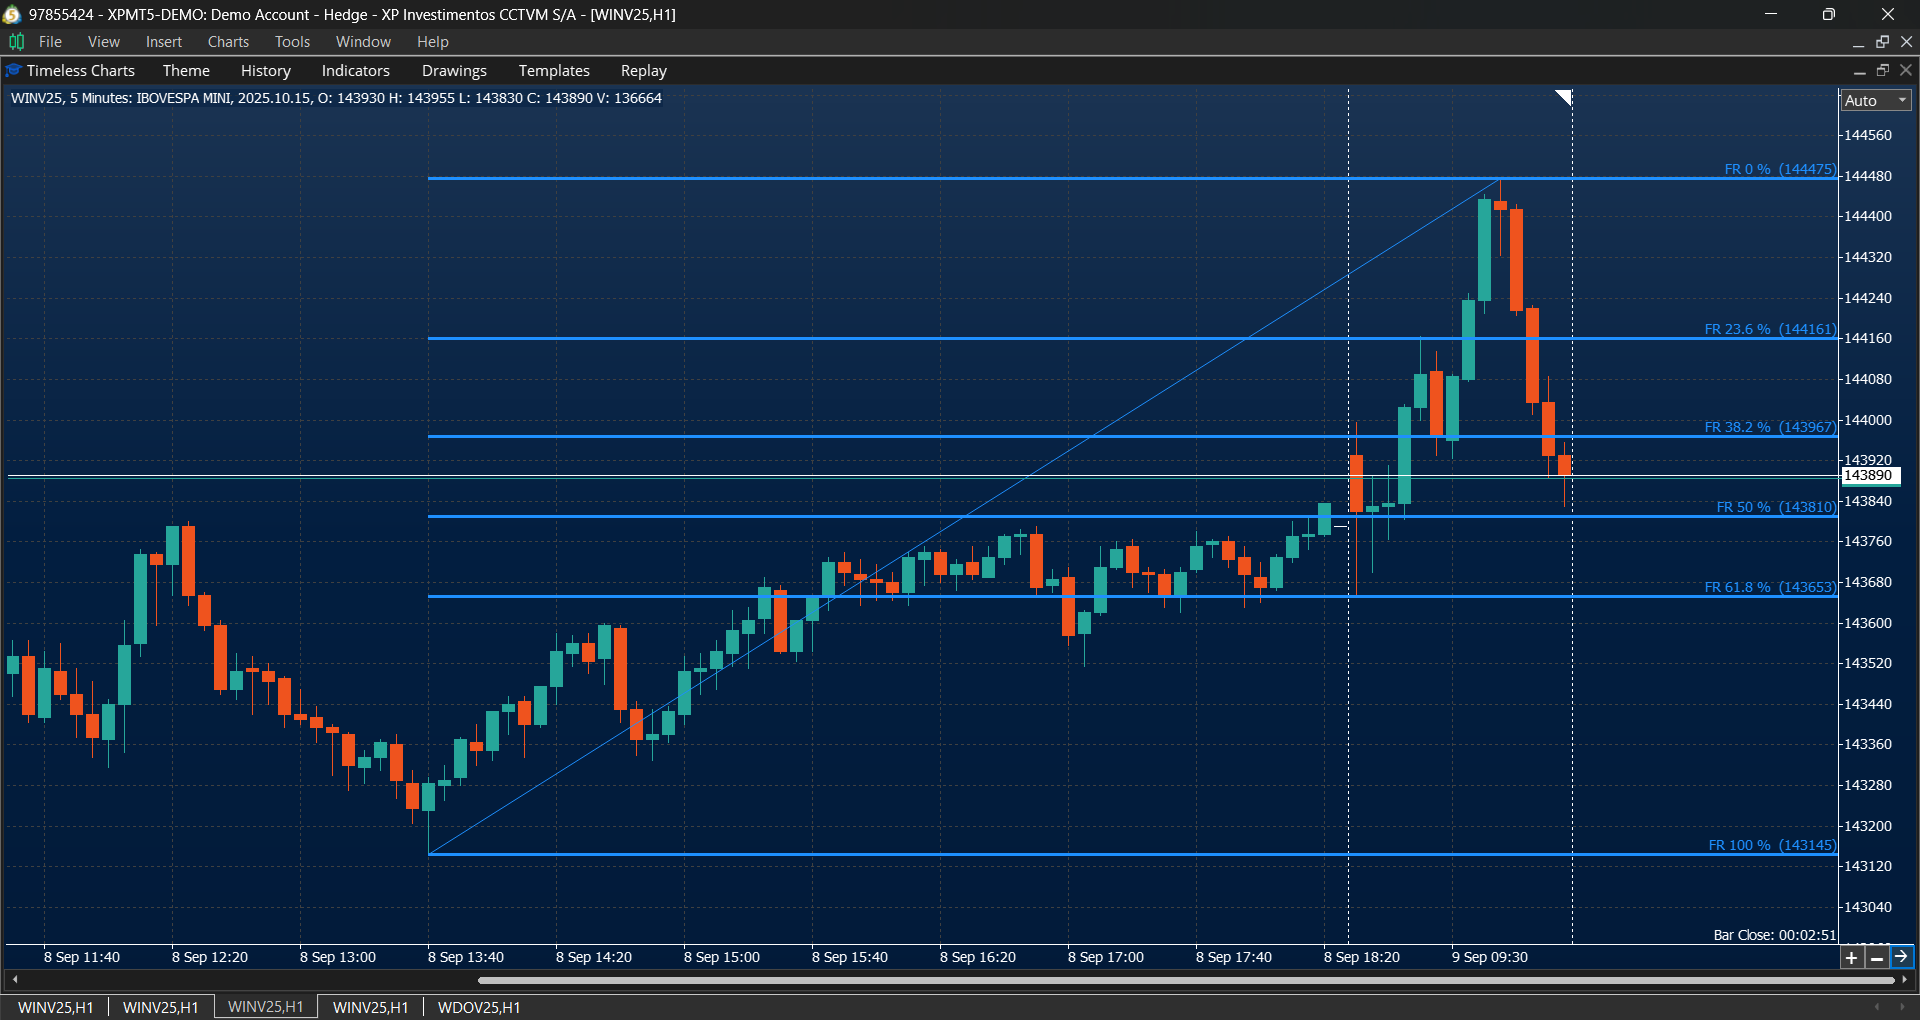
Task: Switch to the WDOV25,H1 chart tab
Action: coord(478,1007)
